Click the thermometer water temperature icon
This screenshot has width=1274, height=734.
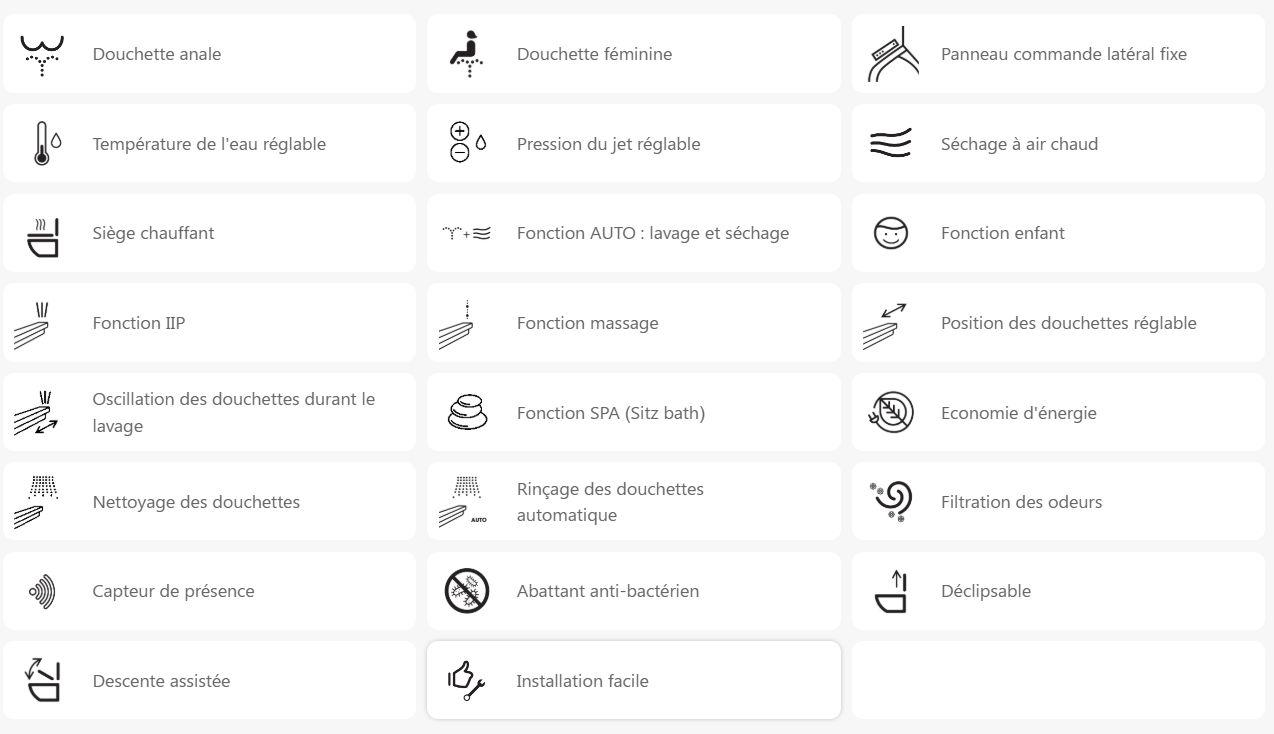[43, 144]
